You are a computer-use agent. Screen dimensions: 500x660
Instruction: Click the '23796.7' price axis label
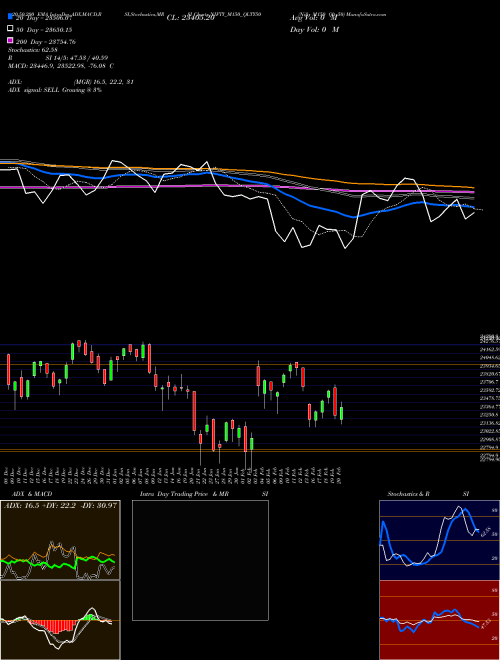tap(489, 382)
